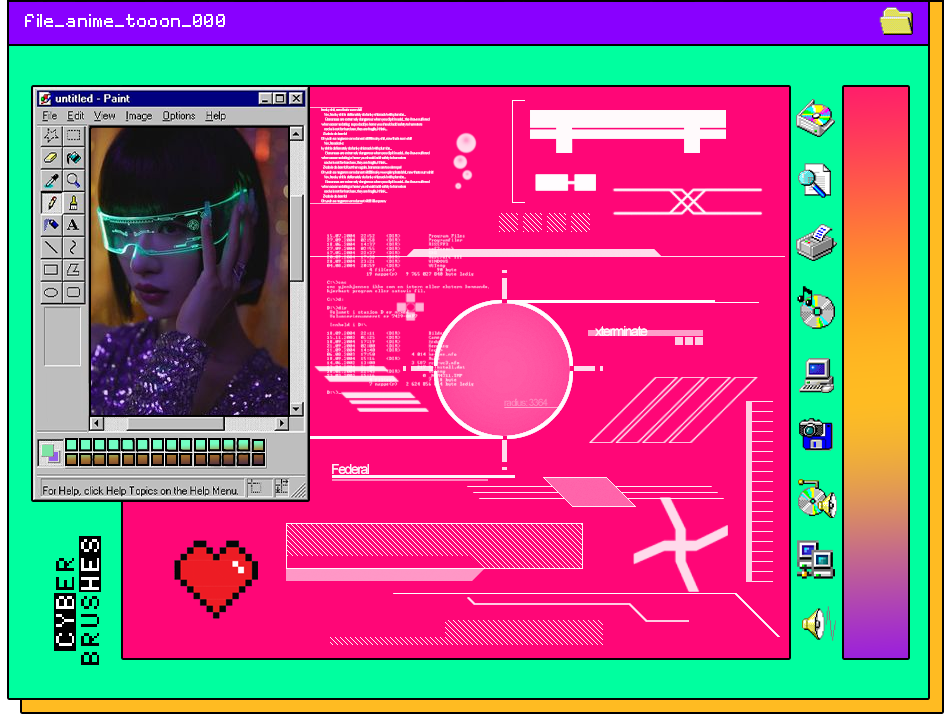This screenshot has width=950, height=723.
Task: Choose the Eraser tool in Paint
Action: pyautogui.click(x=51, y=158)
